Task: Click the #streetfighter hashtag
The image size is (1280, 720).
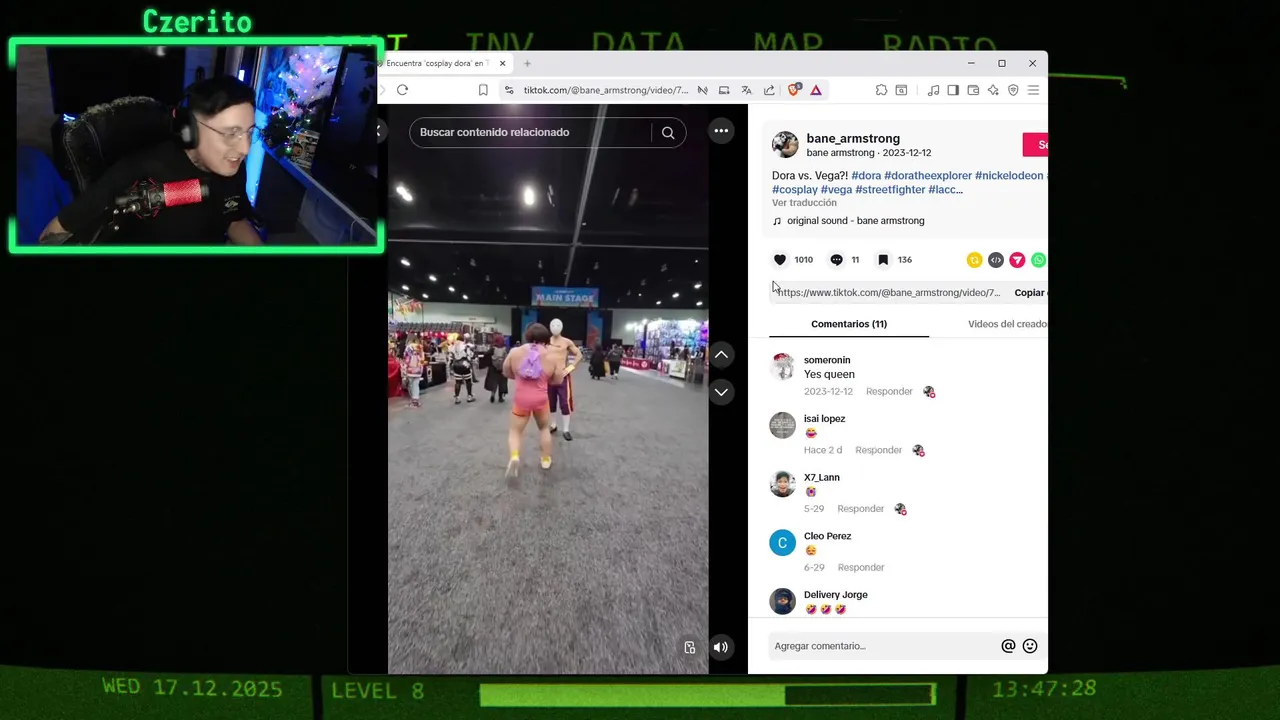Action: coord(890,189)
